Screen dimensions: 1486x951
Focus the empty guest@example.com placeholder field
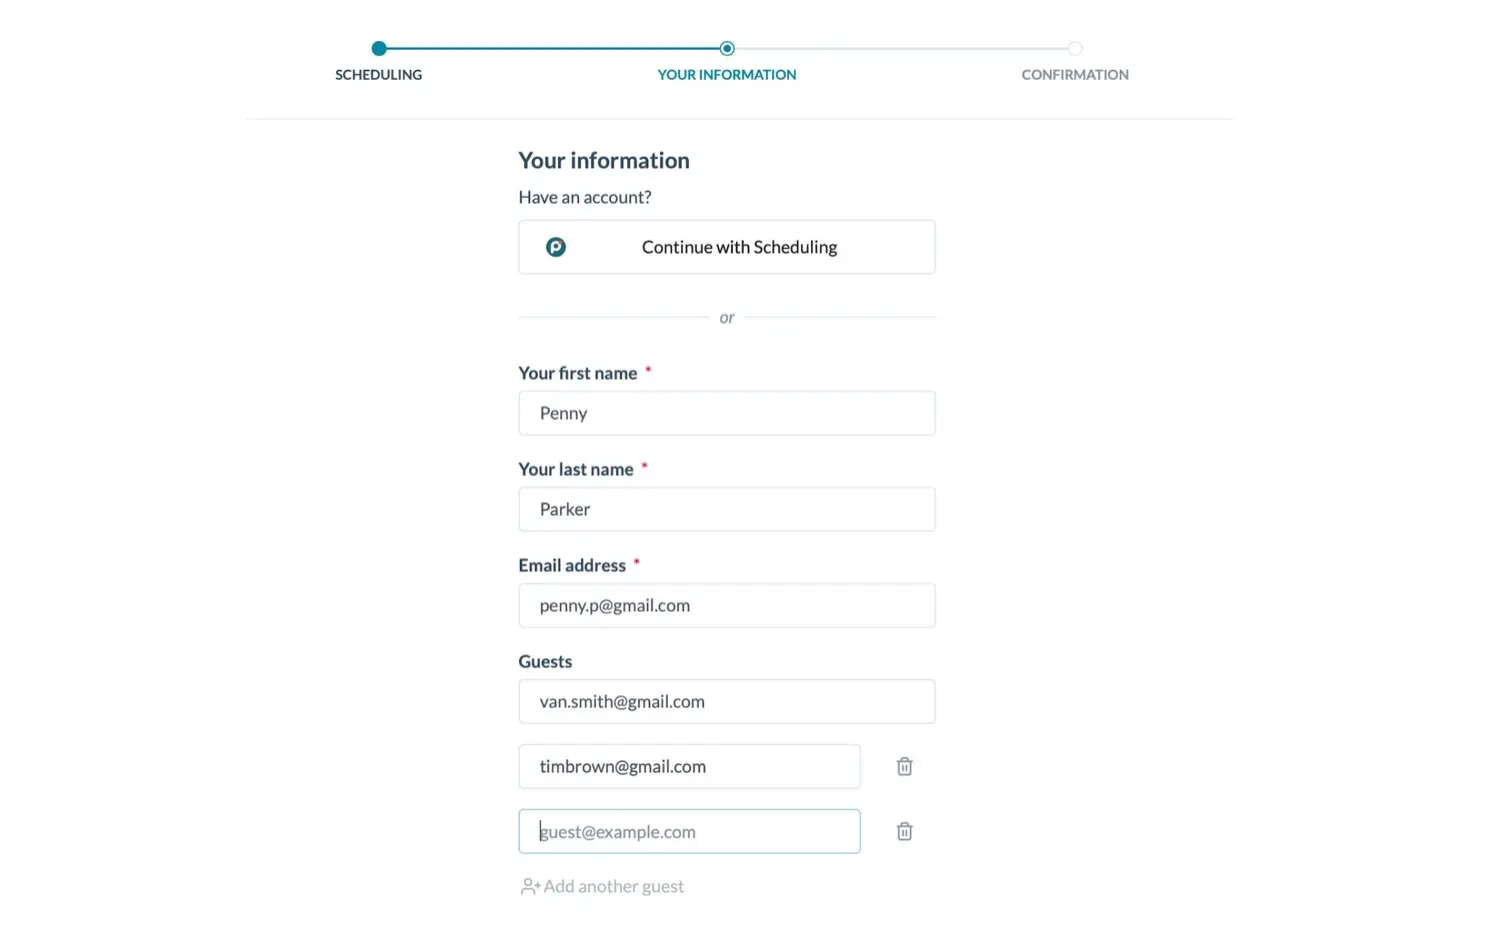(689, 831)
